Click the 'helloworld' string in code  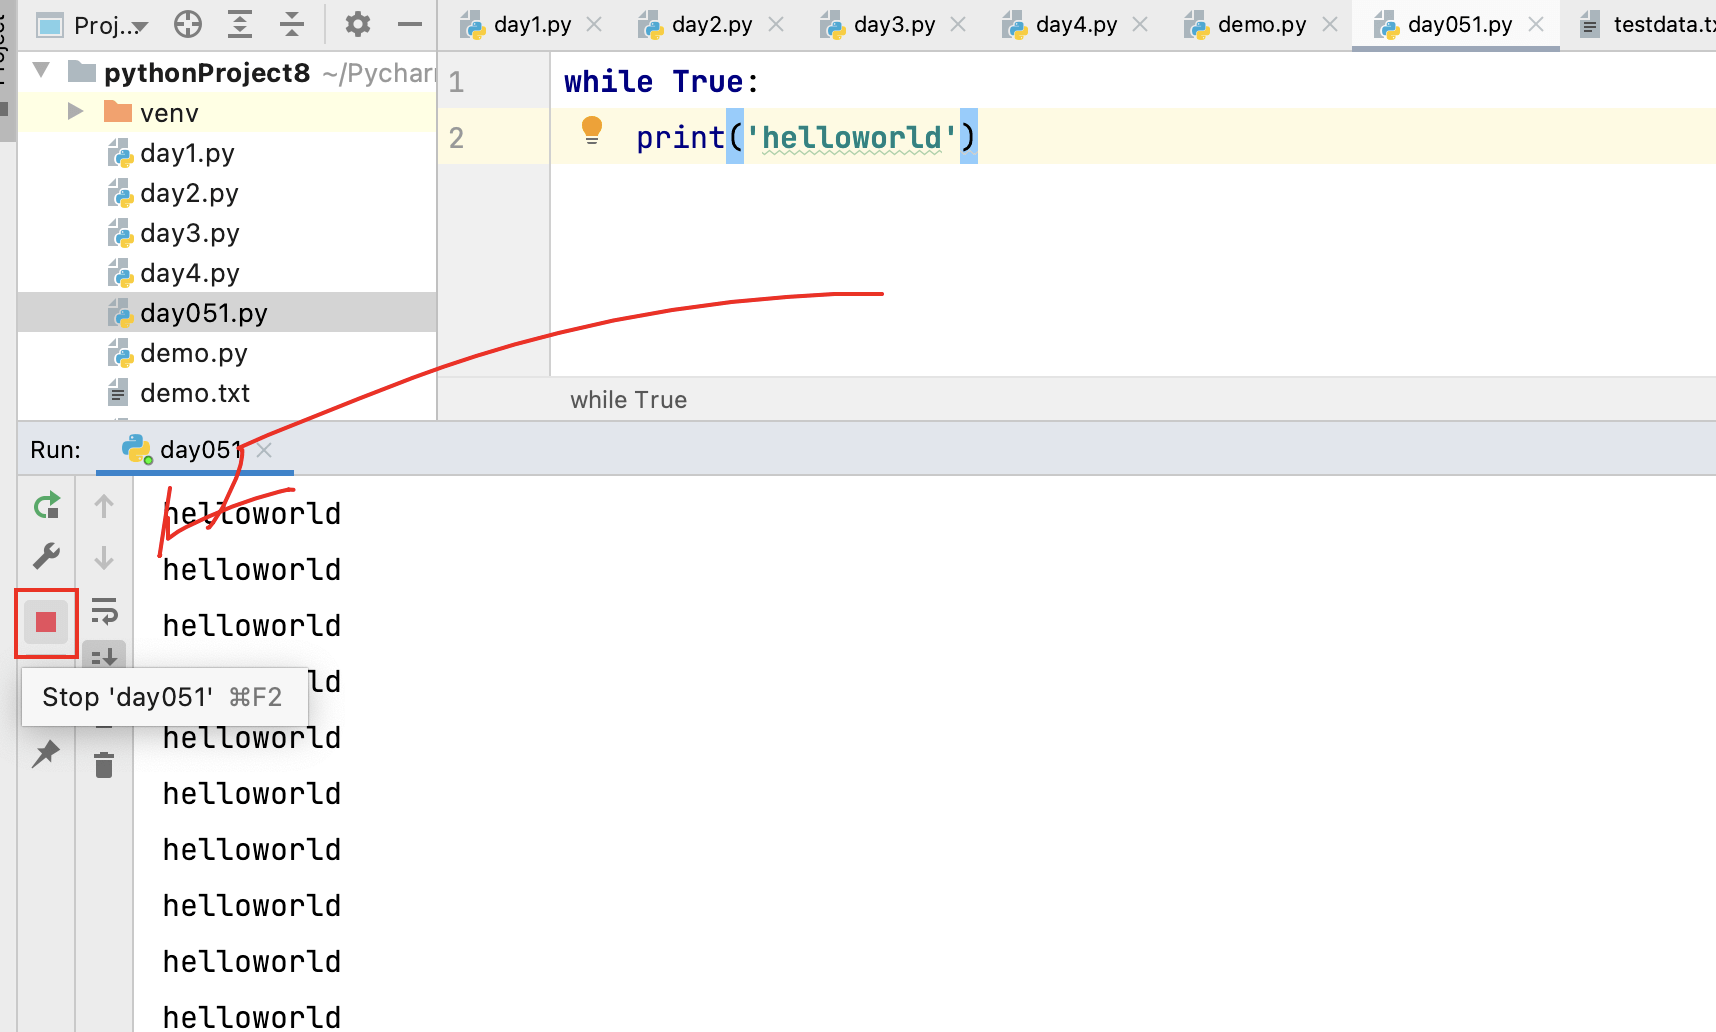(852, 137)
